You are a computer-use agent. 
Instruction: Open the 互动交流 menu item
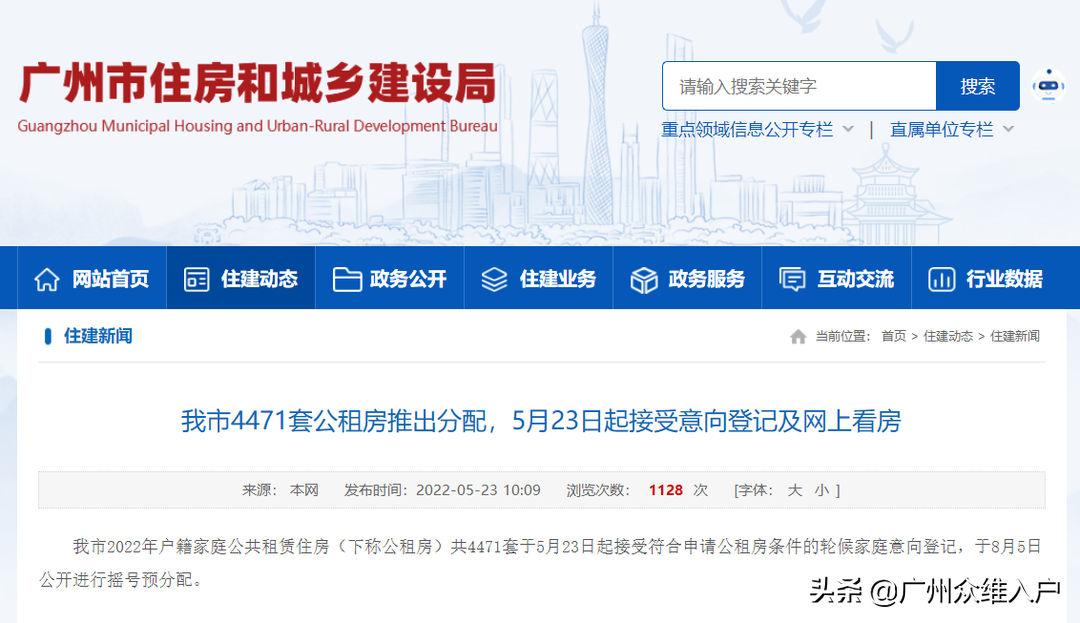(836, 279)
